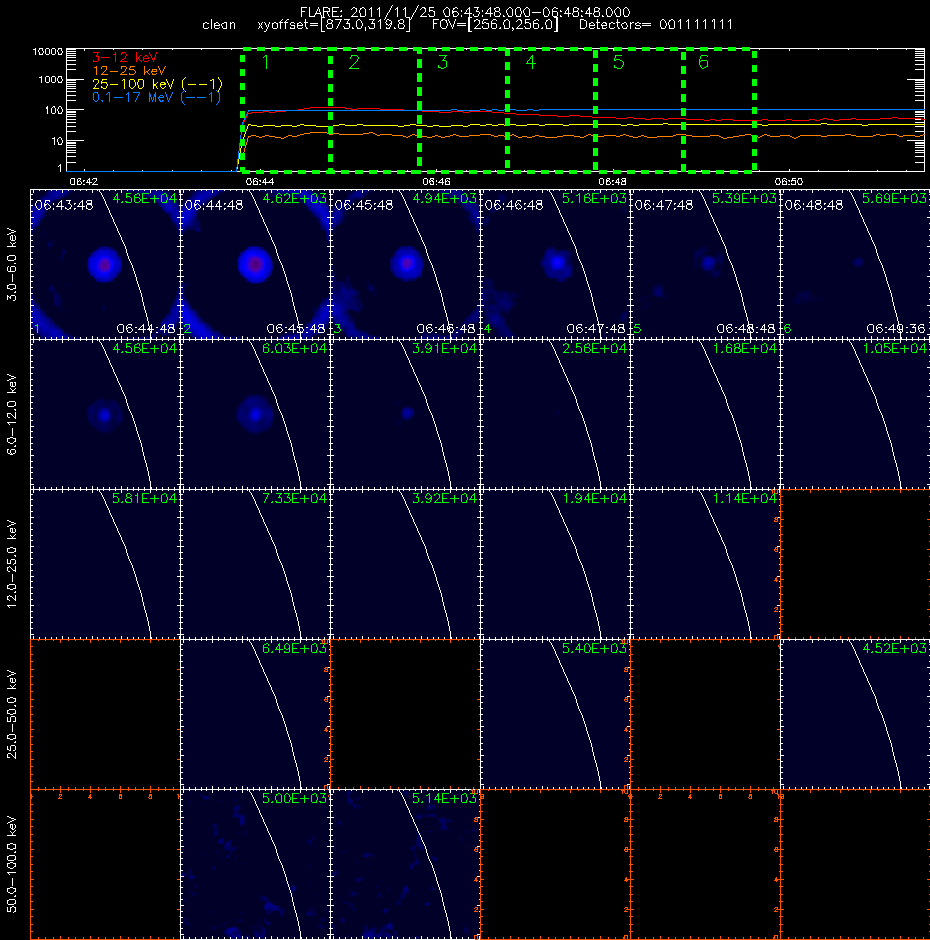Open the 3.0-6.0 keV image labeled 5.16E+03
Viewport: 930px width, 940px height.
tap(555, 264)
